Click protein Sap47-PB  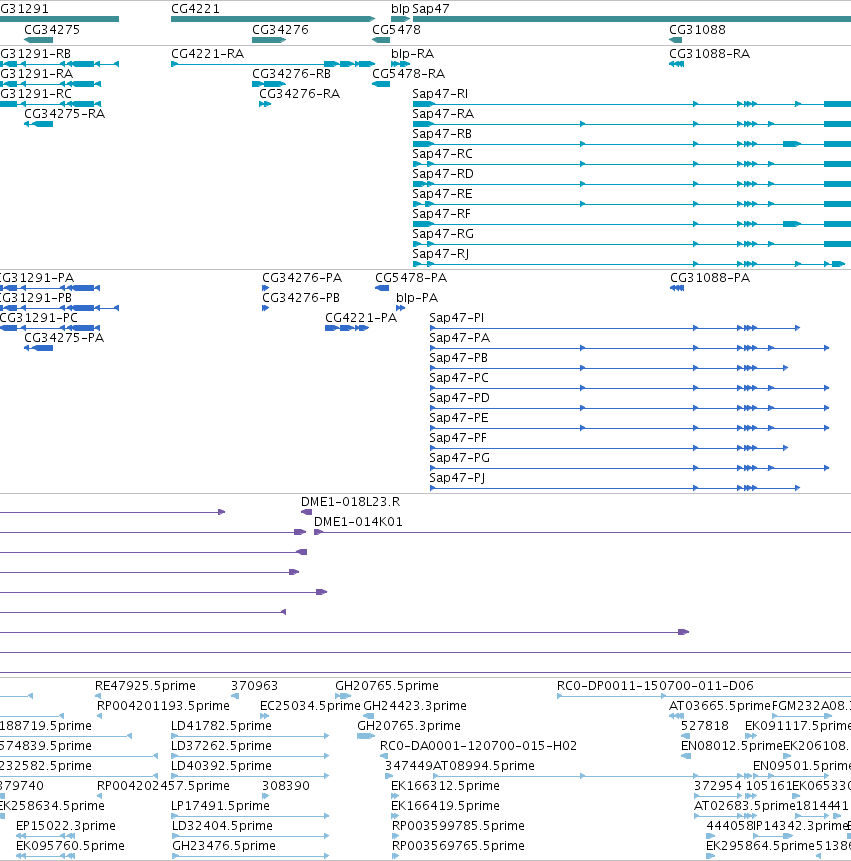pos(458,358)
